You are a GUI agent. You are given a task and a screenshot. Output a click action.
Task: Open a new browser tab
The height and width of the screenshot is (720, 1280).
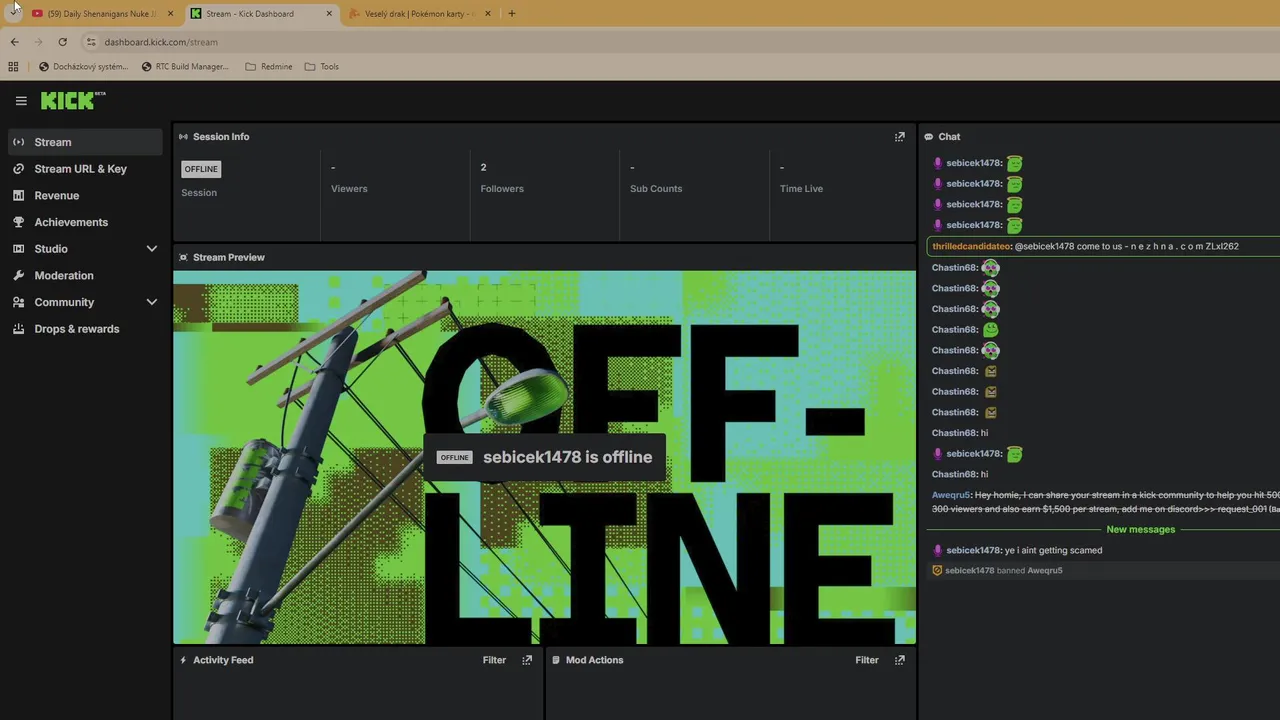[512, 14]
